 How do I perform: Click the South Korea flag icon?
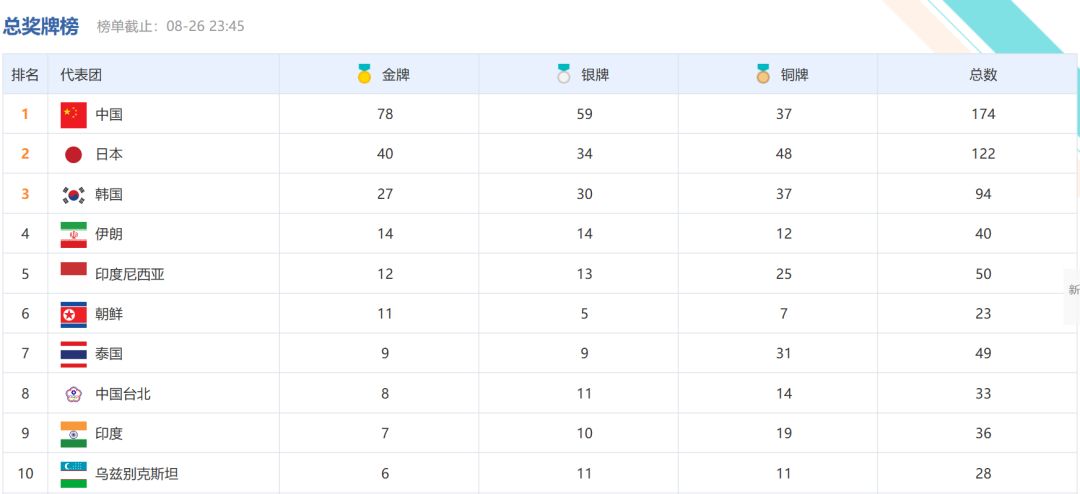[73, 194]
